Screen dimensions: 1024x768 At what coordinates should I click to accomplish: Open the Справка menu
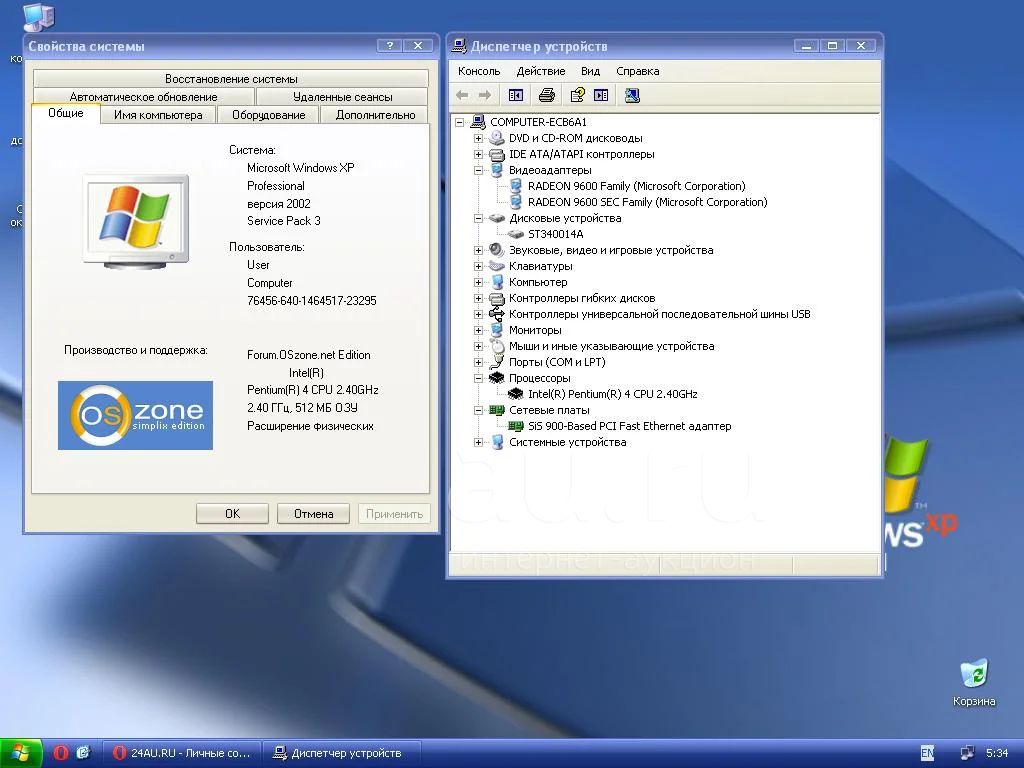tap(637, 71)
